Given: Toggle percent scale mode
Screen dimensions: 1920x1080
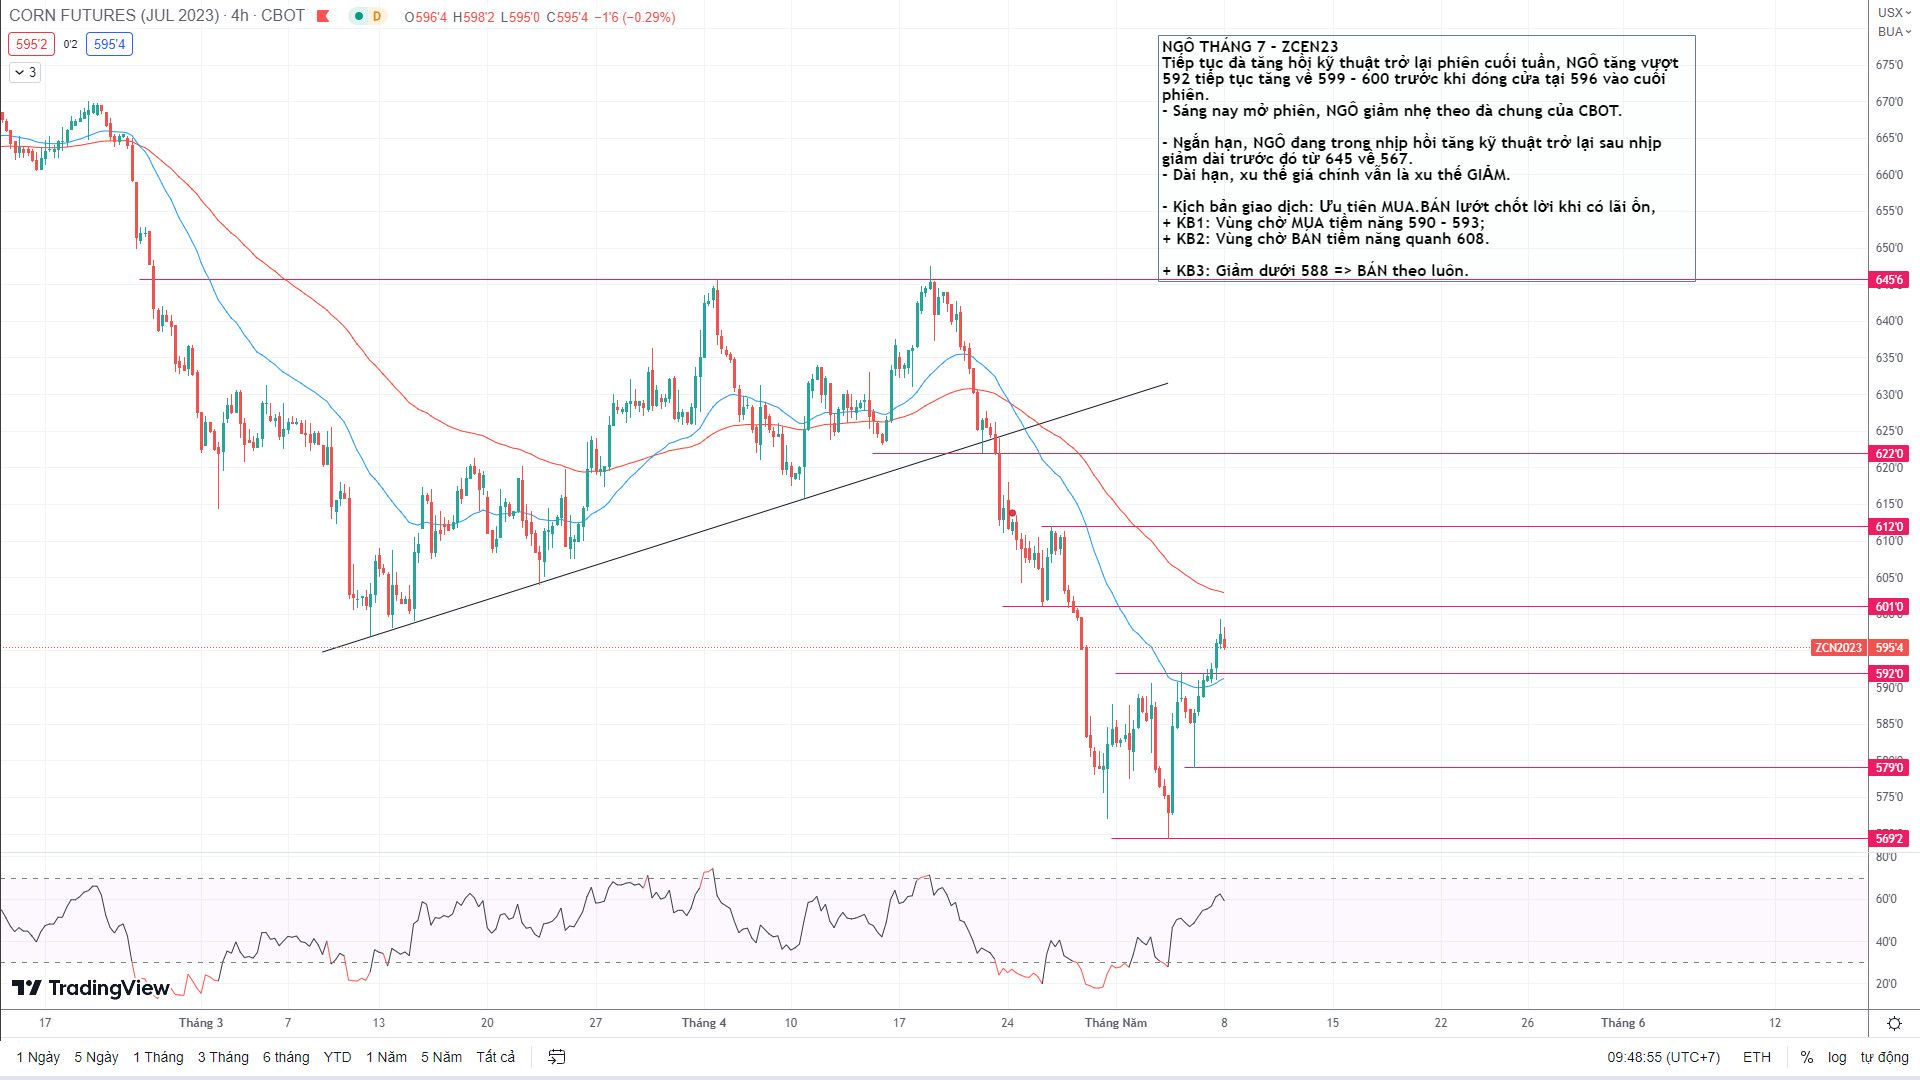Looking at the screenshot, I should (x=1806, y=1057).
